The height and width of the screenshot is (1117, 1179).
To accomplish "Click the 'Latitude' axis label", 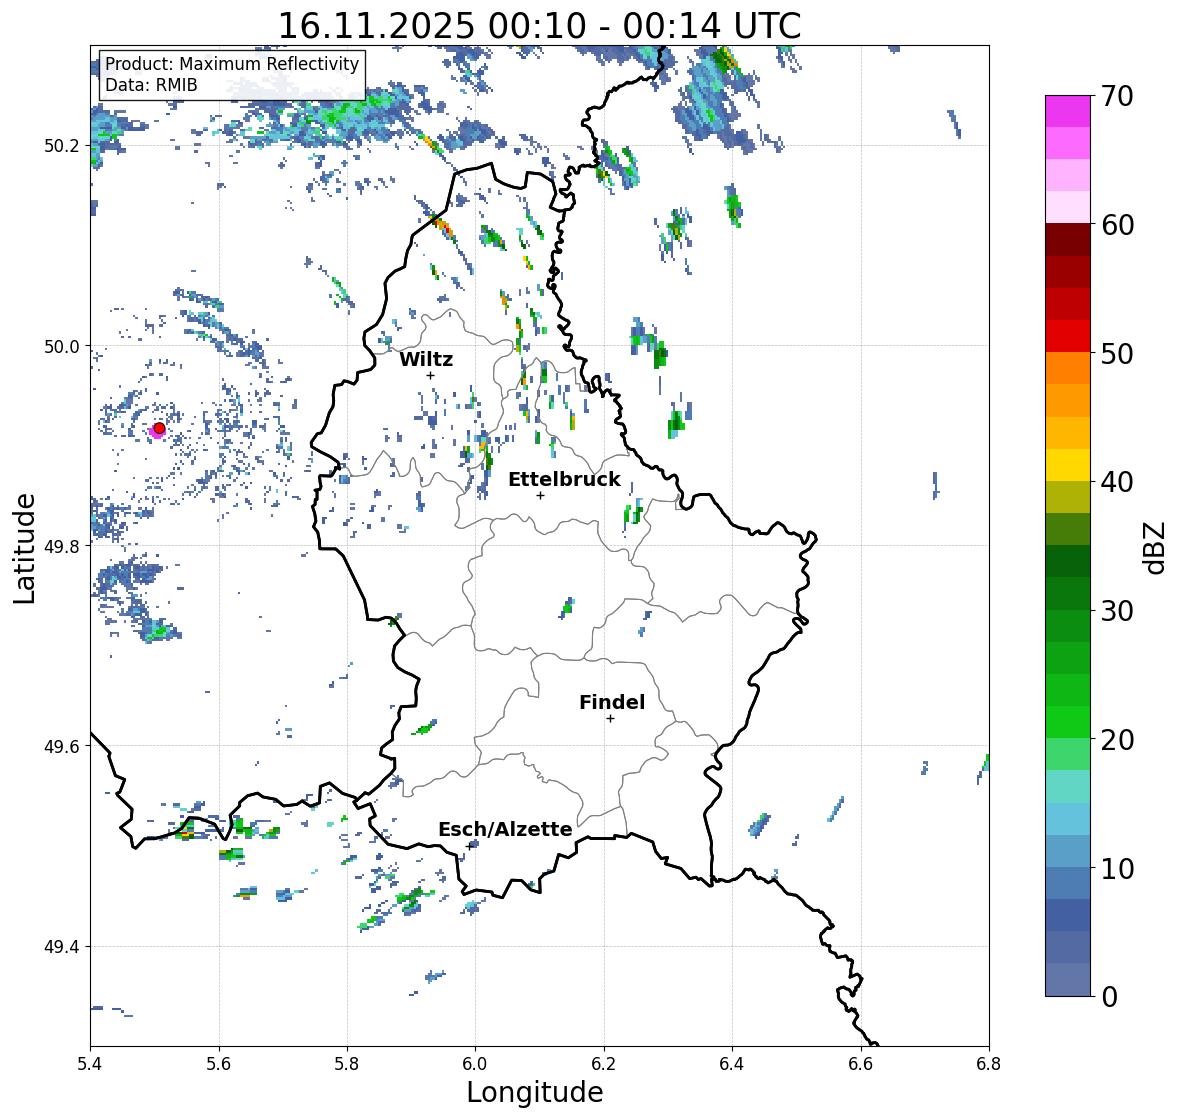I will pyautogui.click(x=24, y=548).
